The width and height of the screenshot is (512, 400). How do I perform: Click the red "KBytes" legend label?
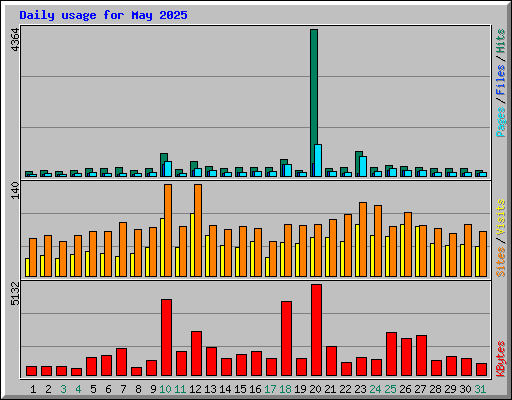(x=500, y=359)
